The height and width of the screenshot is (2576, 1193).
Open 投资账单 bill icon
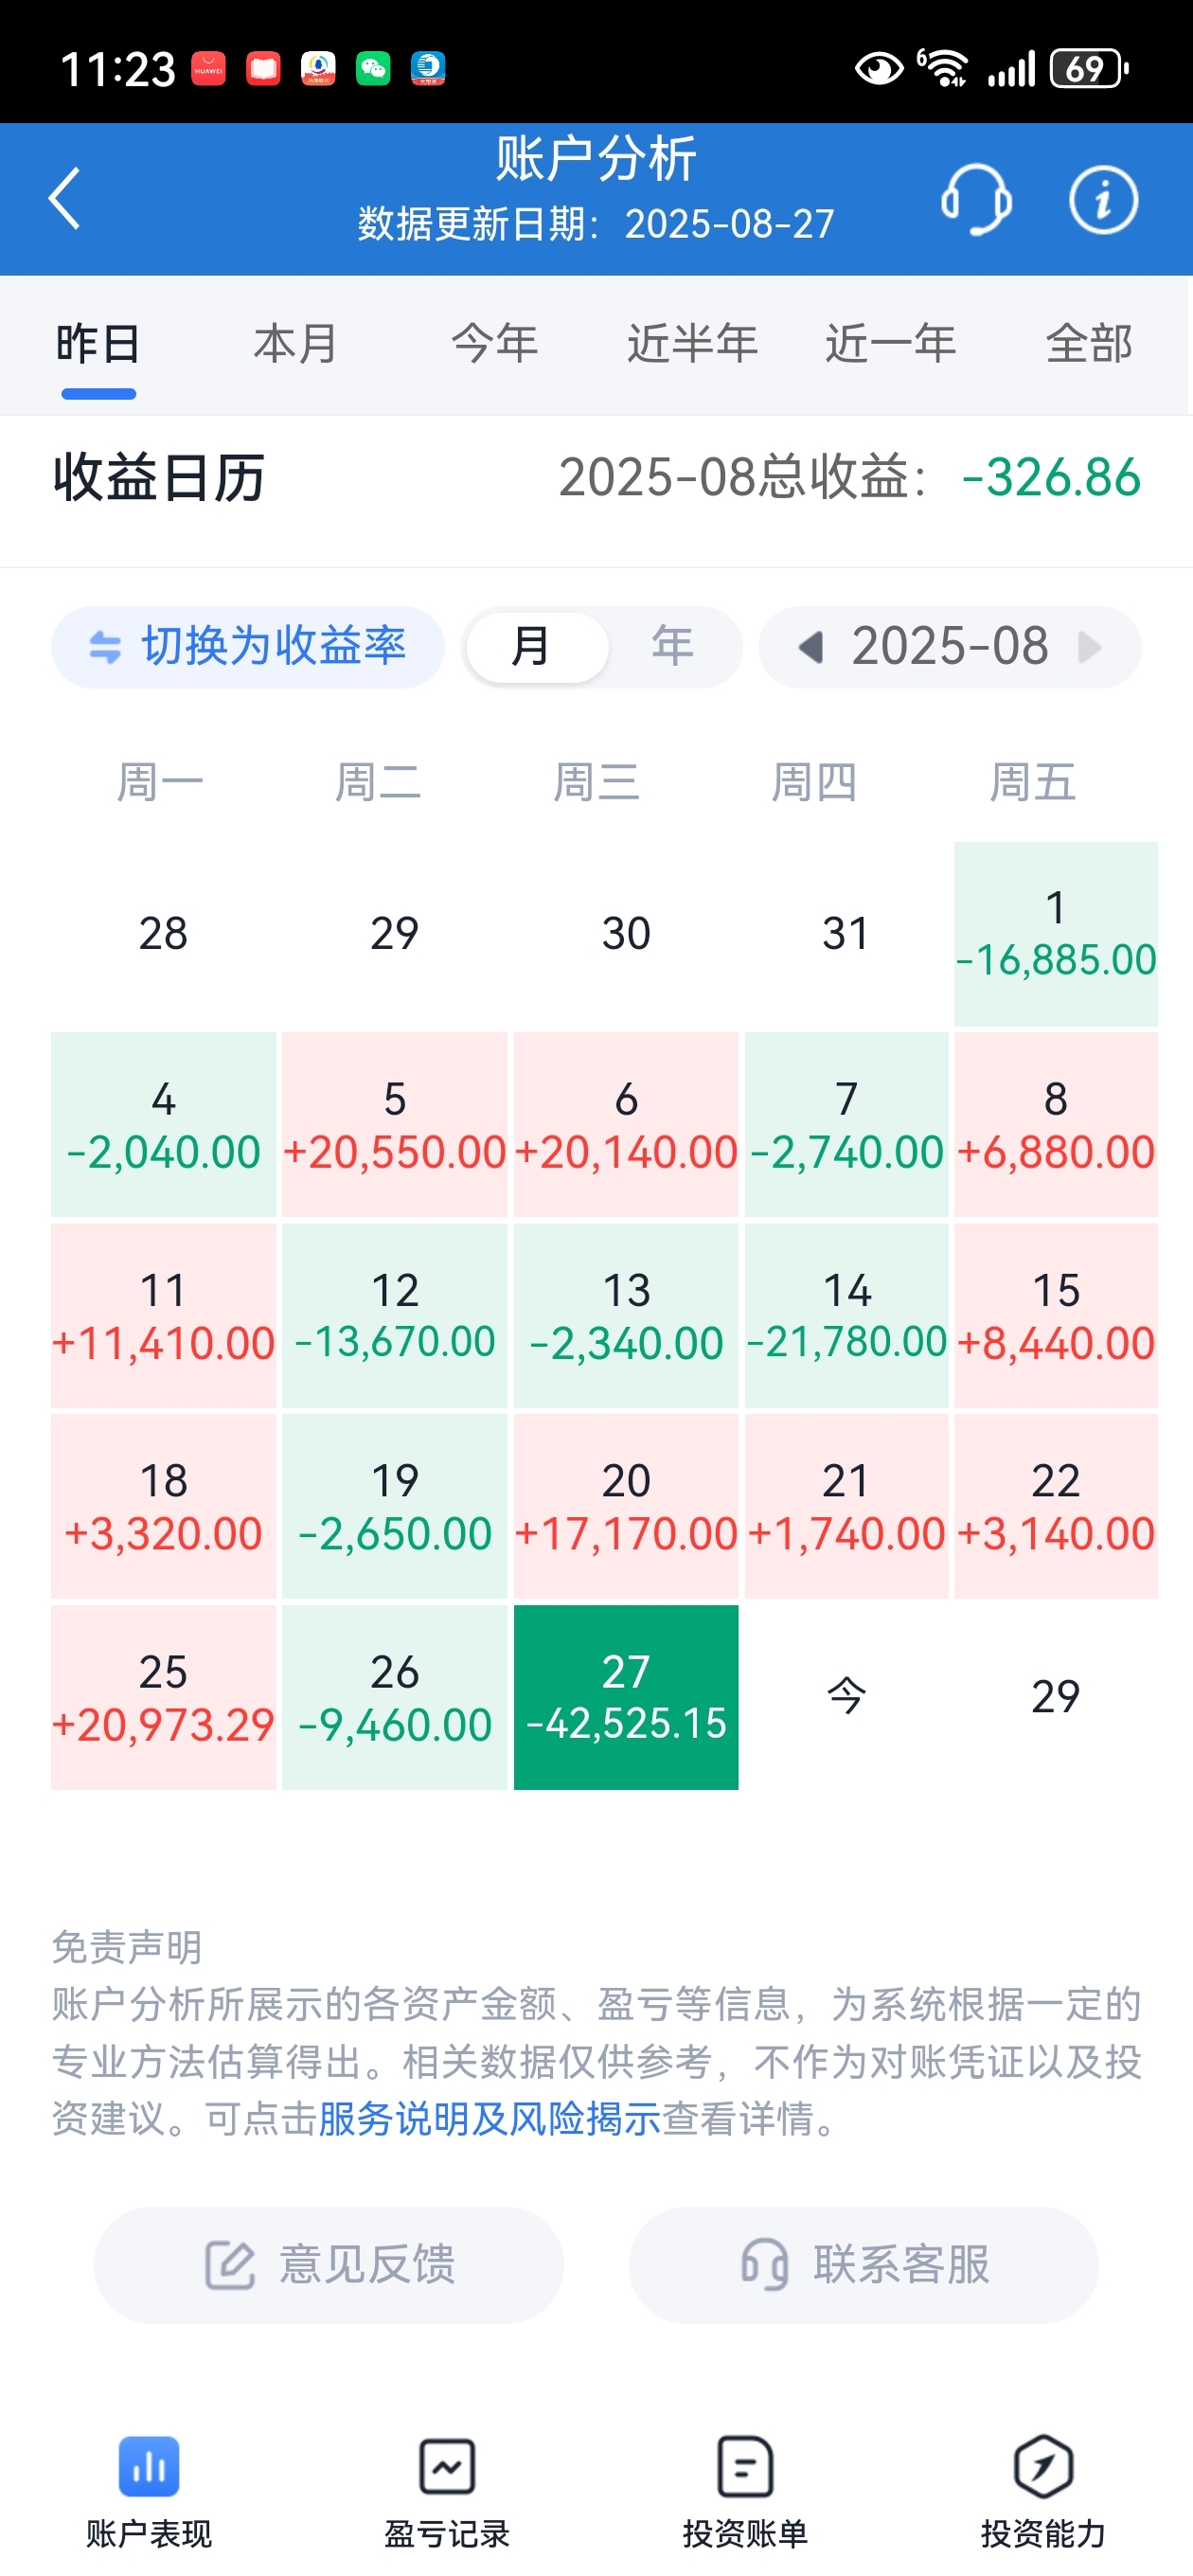(745, 2468)
